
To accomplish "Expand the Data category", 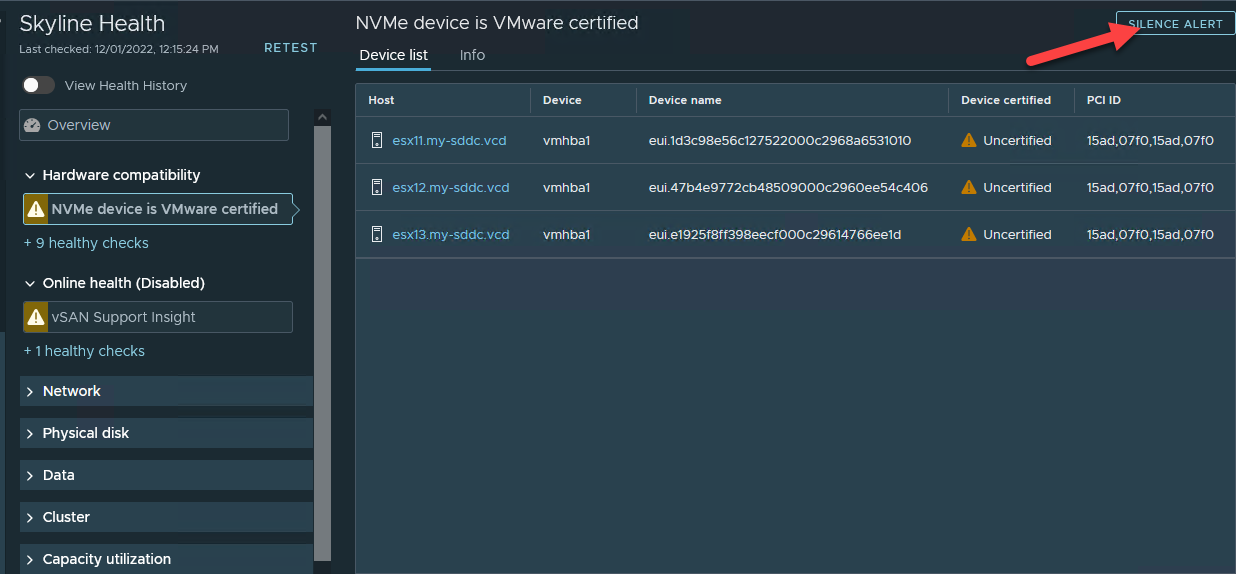I will [166, 475].
